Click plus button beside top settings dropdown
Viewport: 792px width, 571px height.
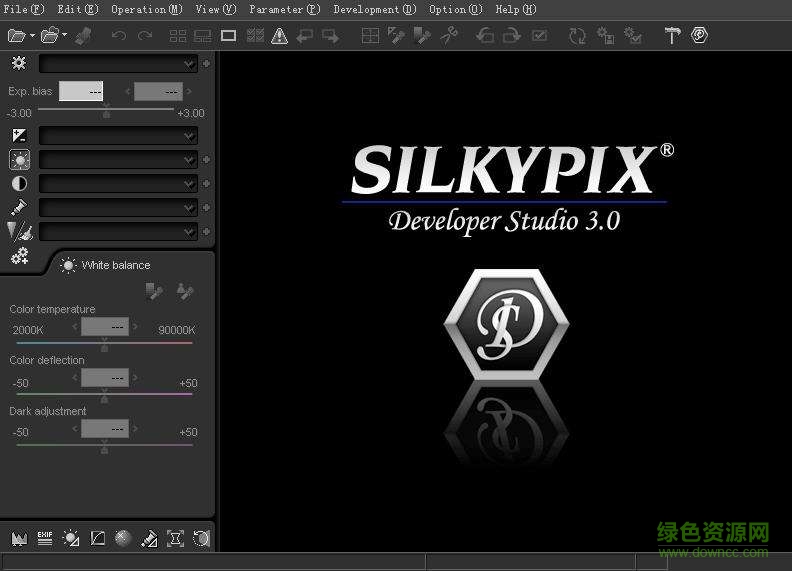[206, 63]
